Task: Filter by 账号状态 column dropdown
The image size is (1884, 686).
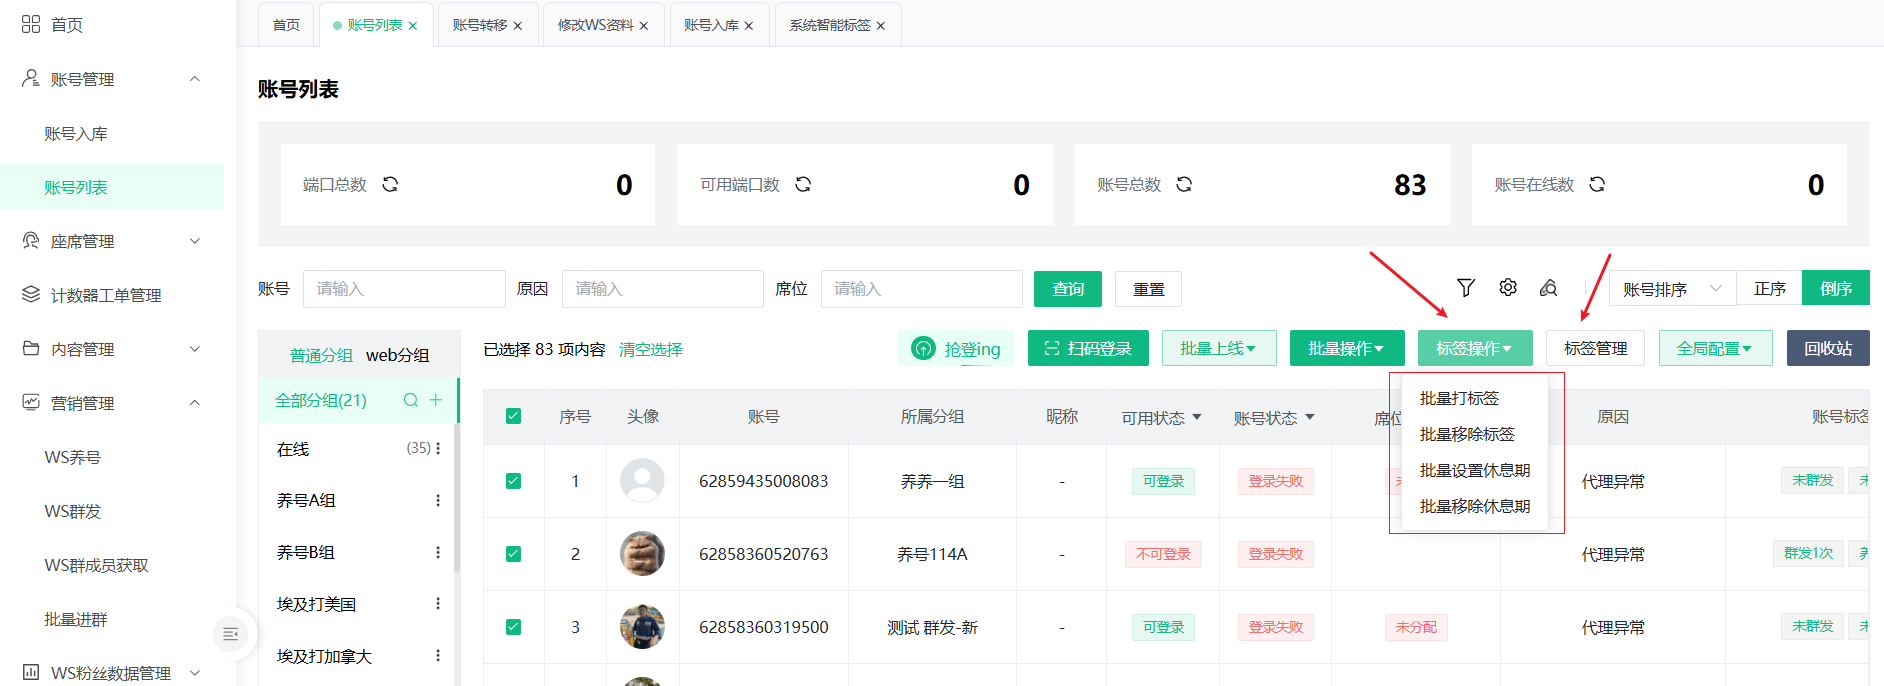Action: pyautogui.click(x=1310, y=417)
